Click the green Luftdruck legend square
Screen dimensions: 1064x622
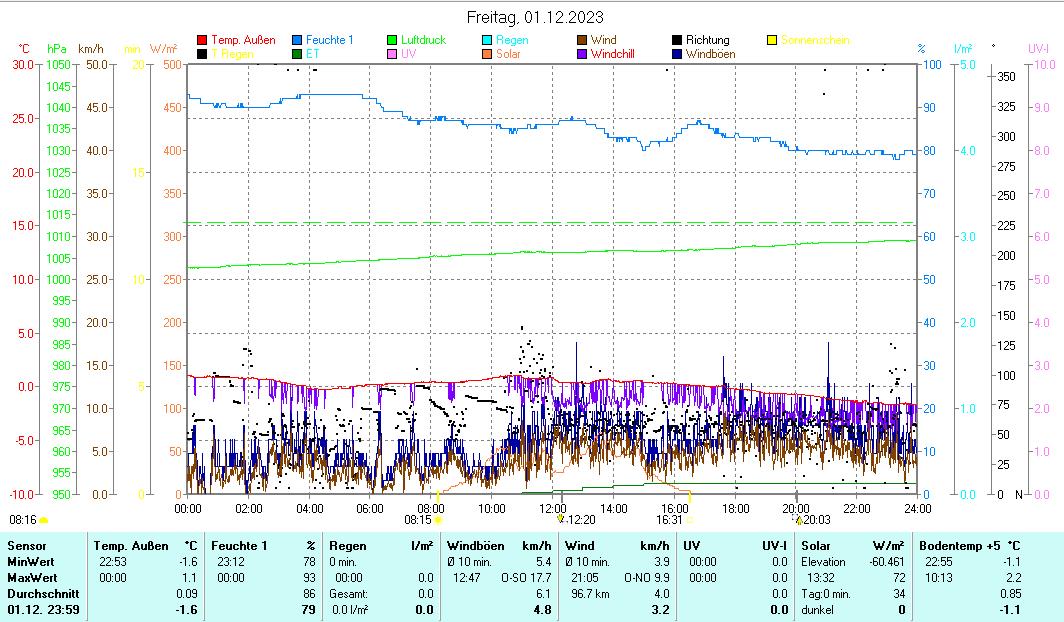pos(392,40)
